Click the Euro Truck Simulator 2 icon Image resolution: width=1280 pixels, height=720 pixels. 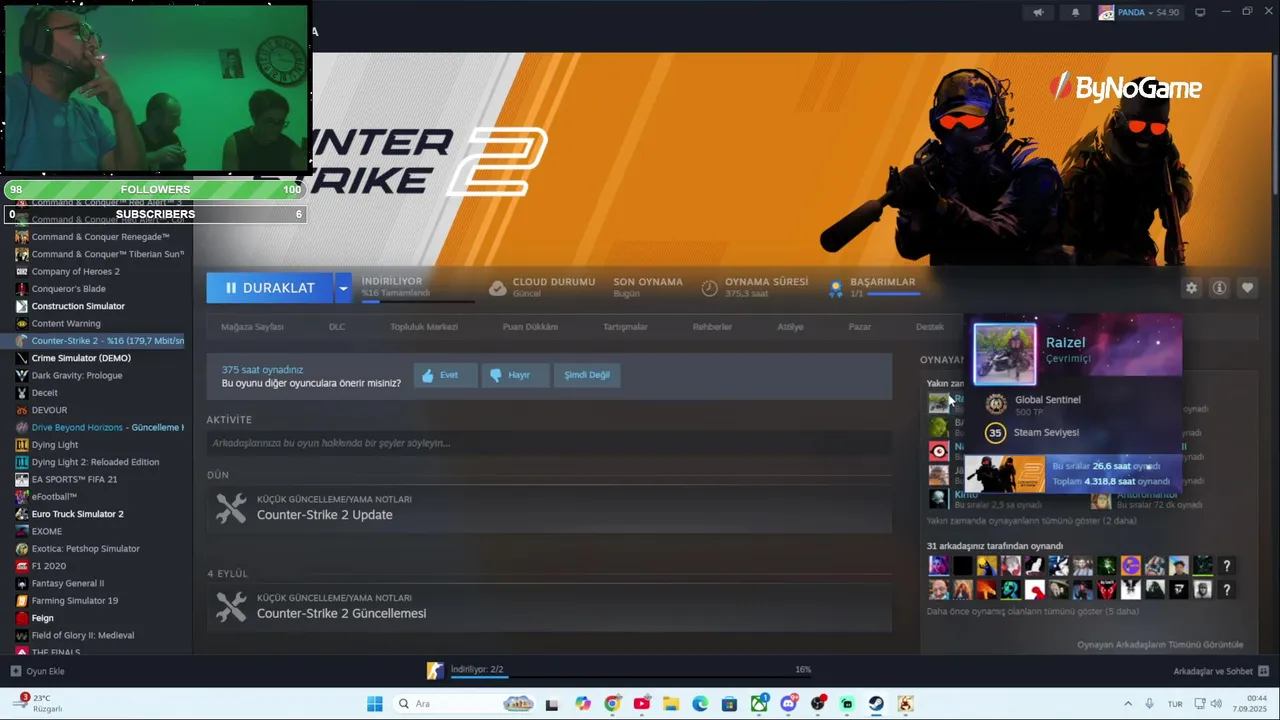tap(22, 514)
